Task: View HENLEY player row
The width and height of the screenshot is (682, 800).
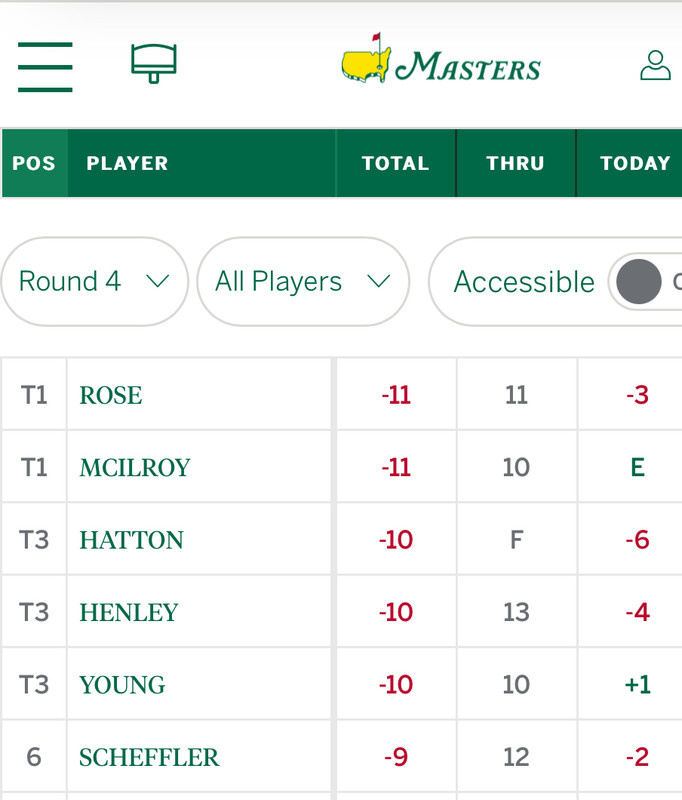Action: tap(129, 612)
